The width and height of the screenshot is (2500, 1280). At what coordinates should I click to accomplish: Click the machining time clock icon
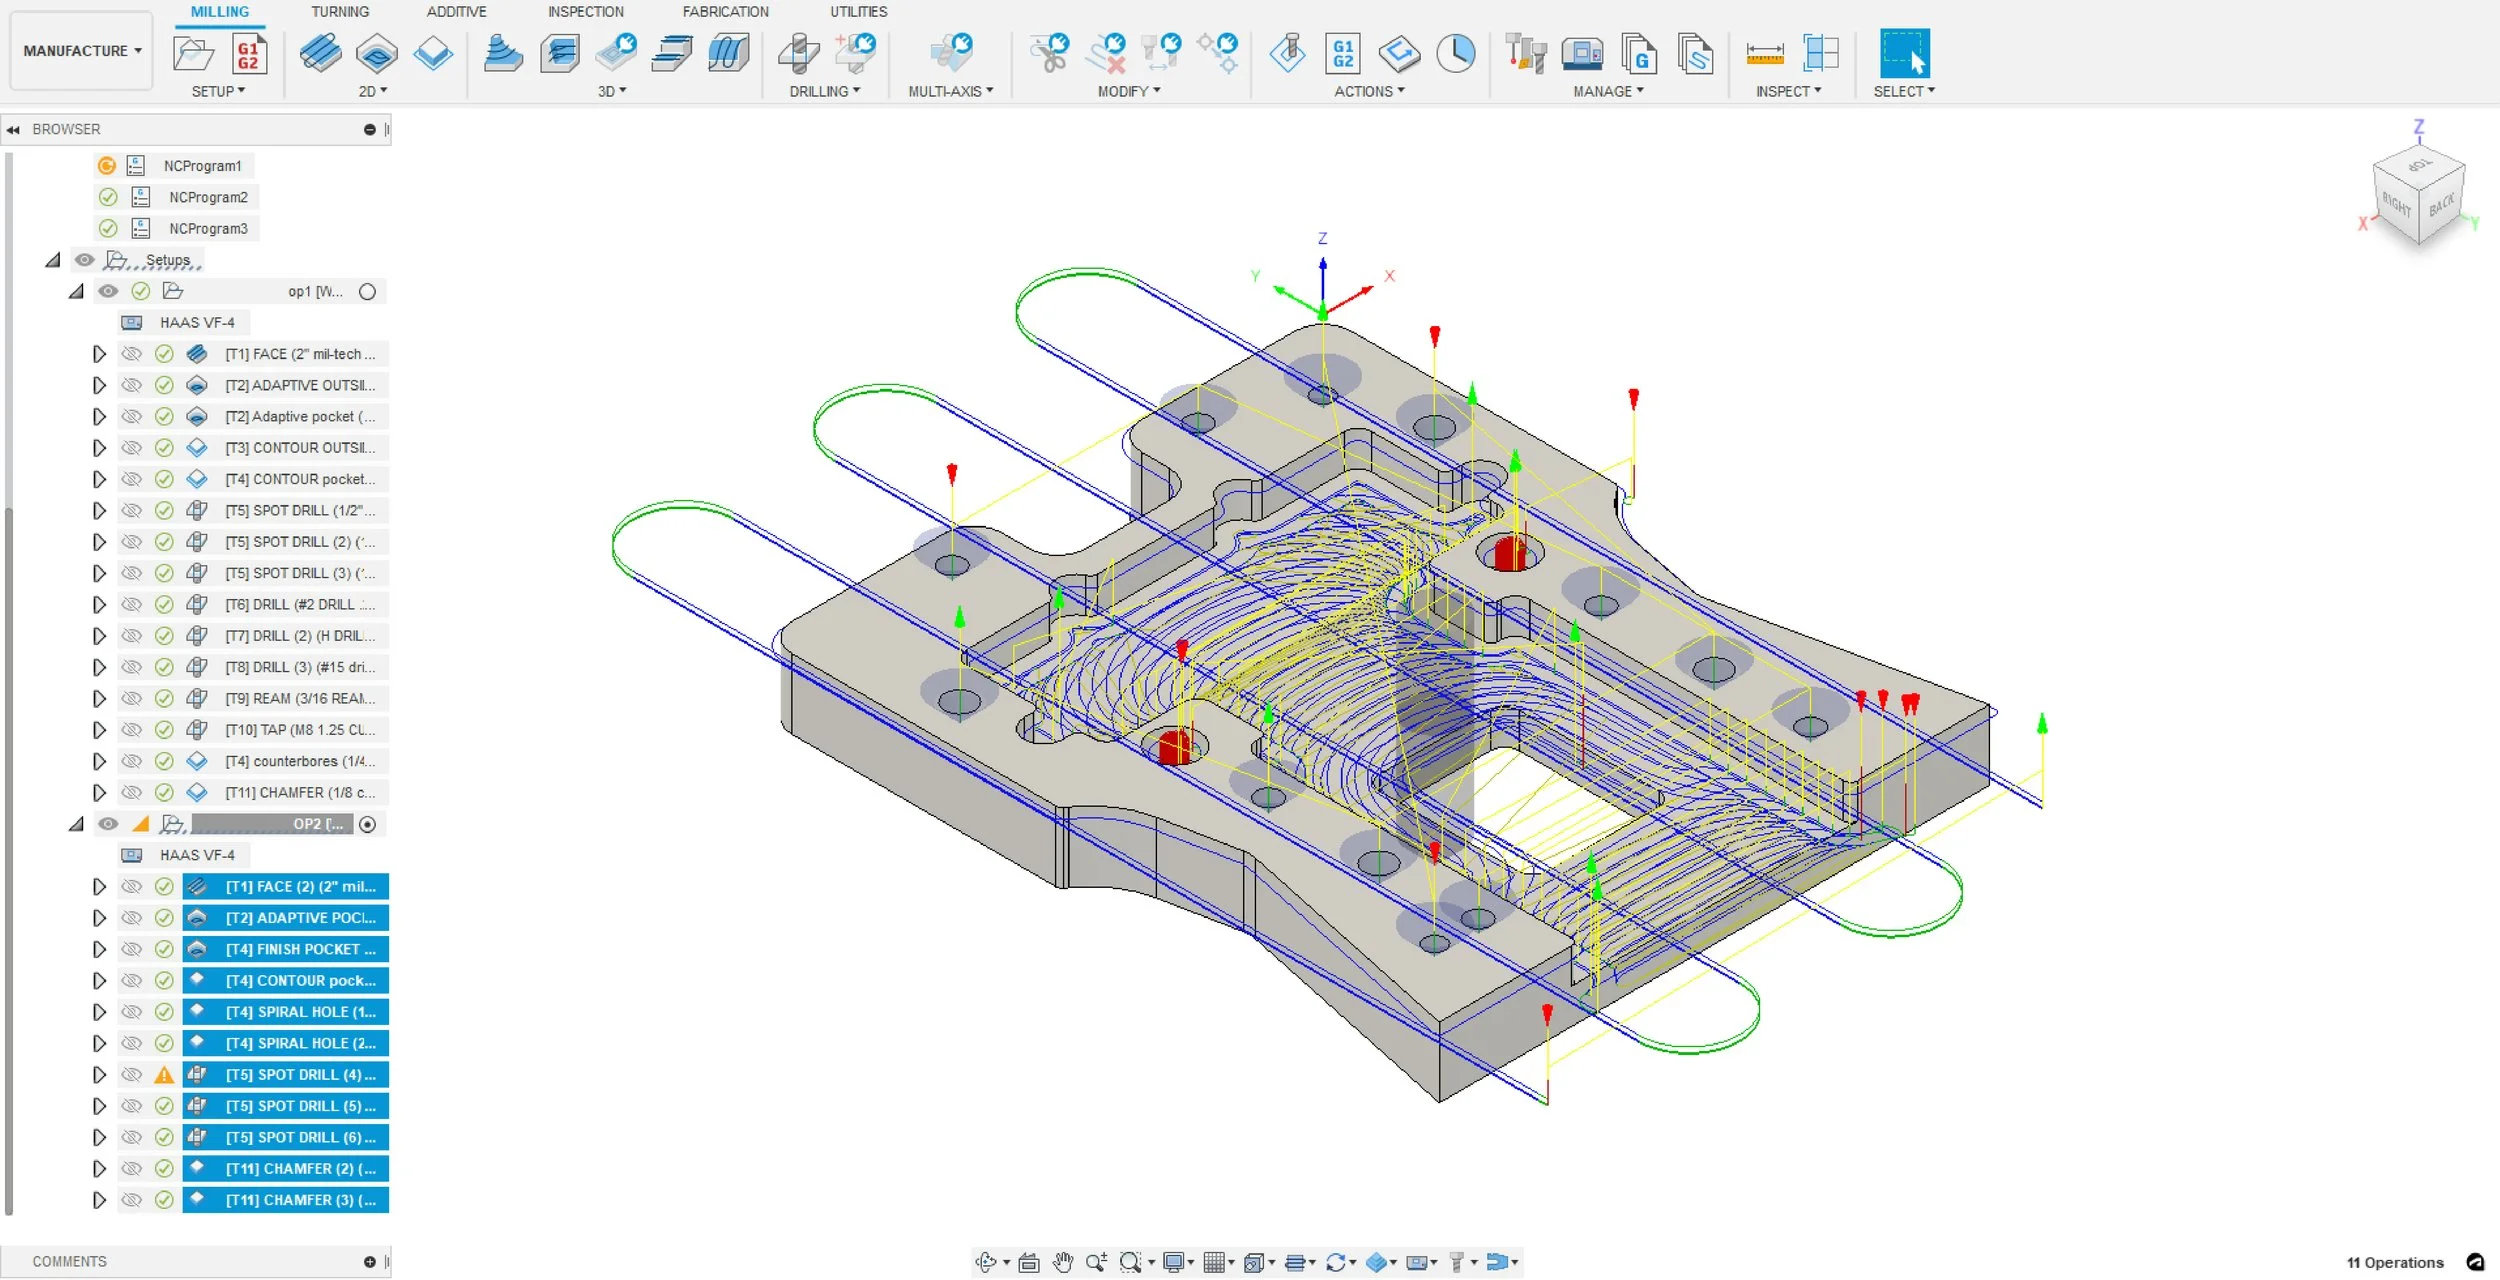[1458, 51]
